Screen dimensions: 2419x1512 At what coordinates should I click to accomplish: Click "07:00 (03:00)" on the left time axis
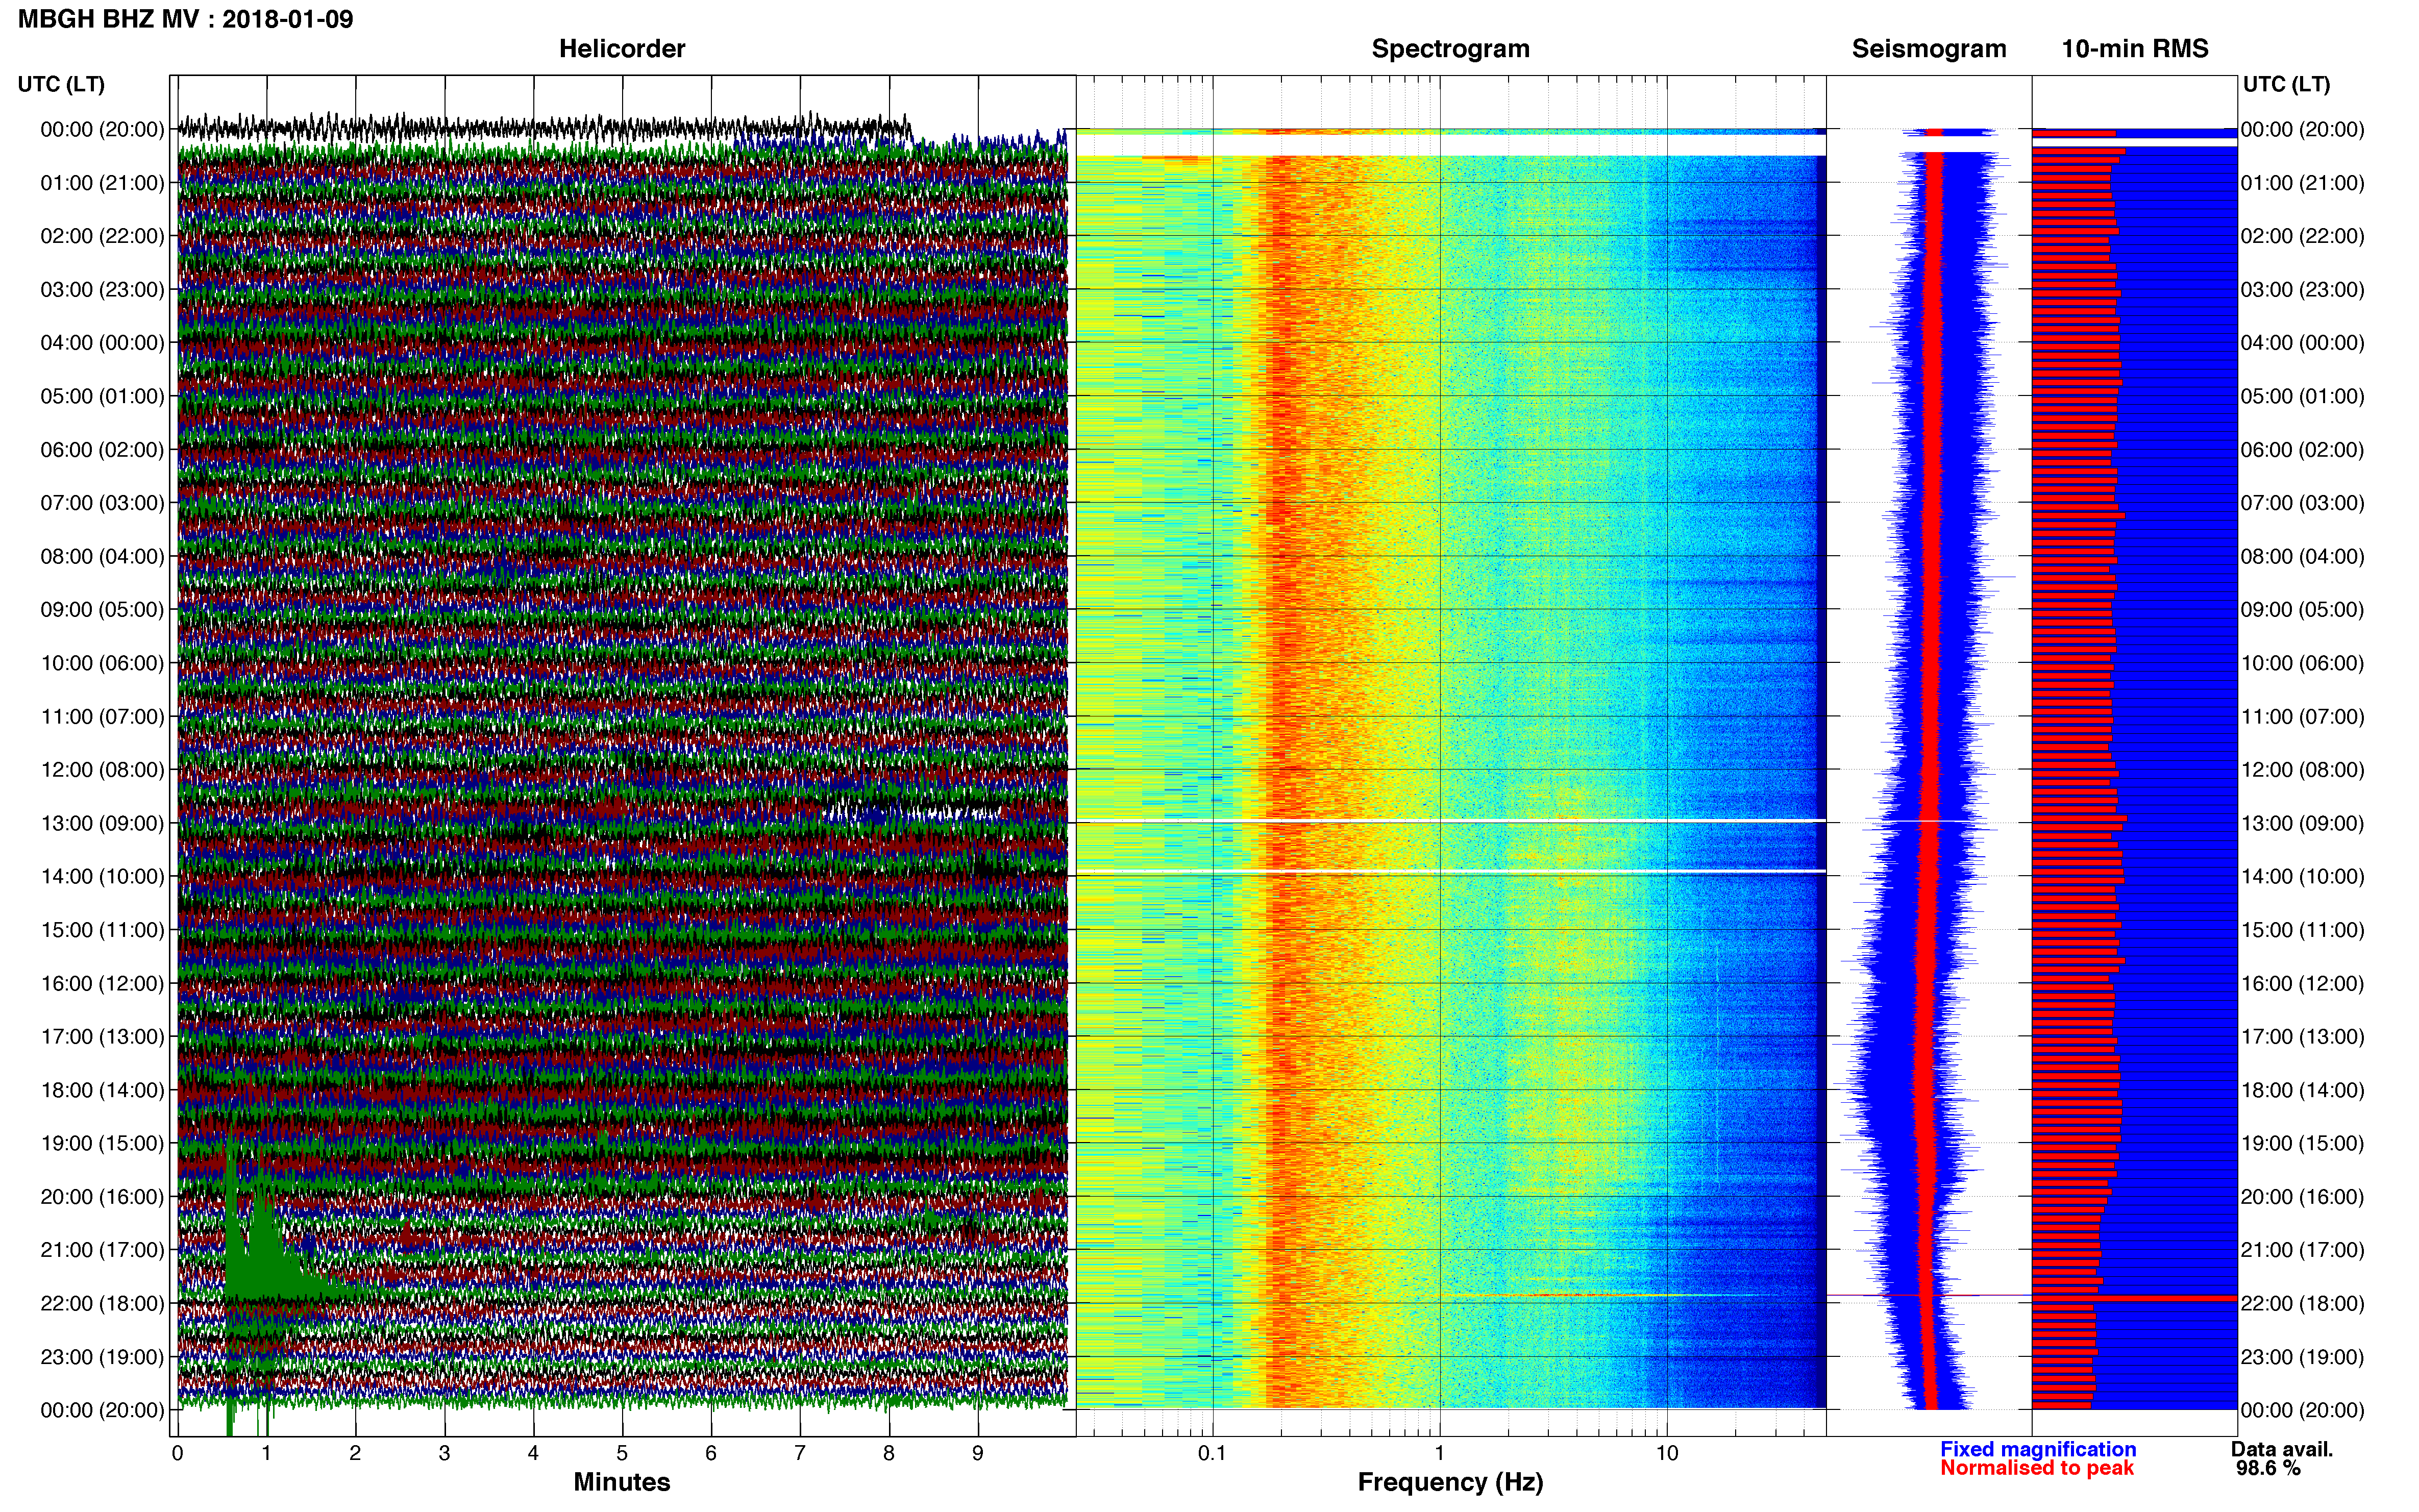[x=102, y=503]
